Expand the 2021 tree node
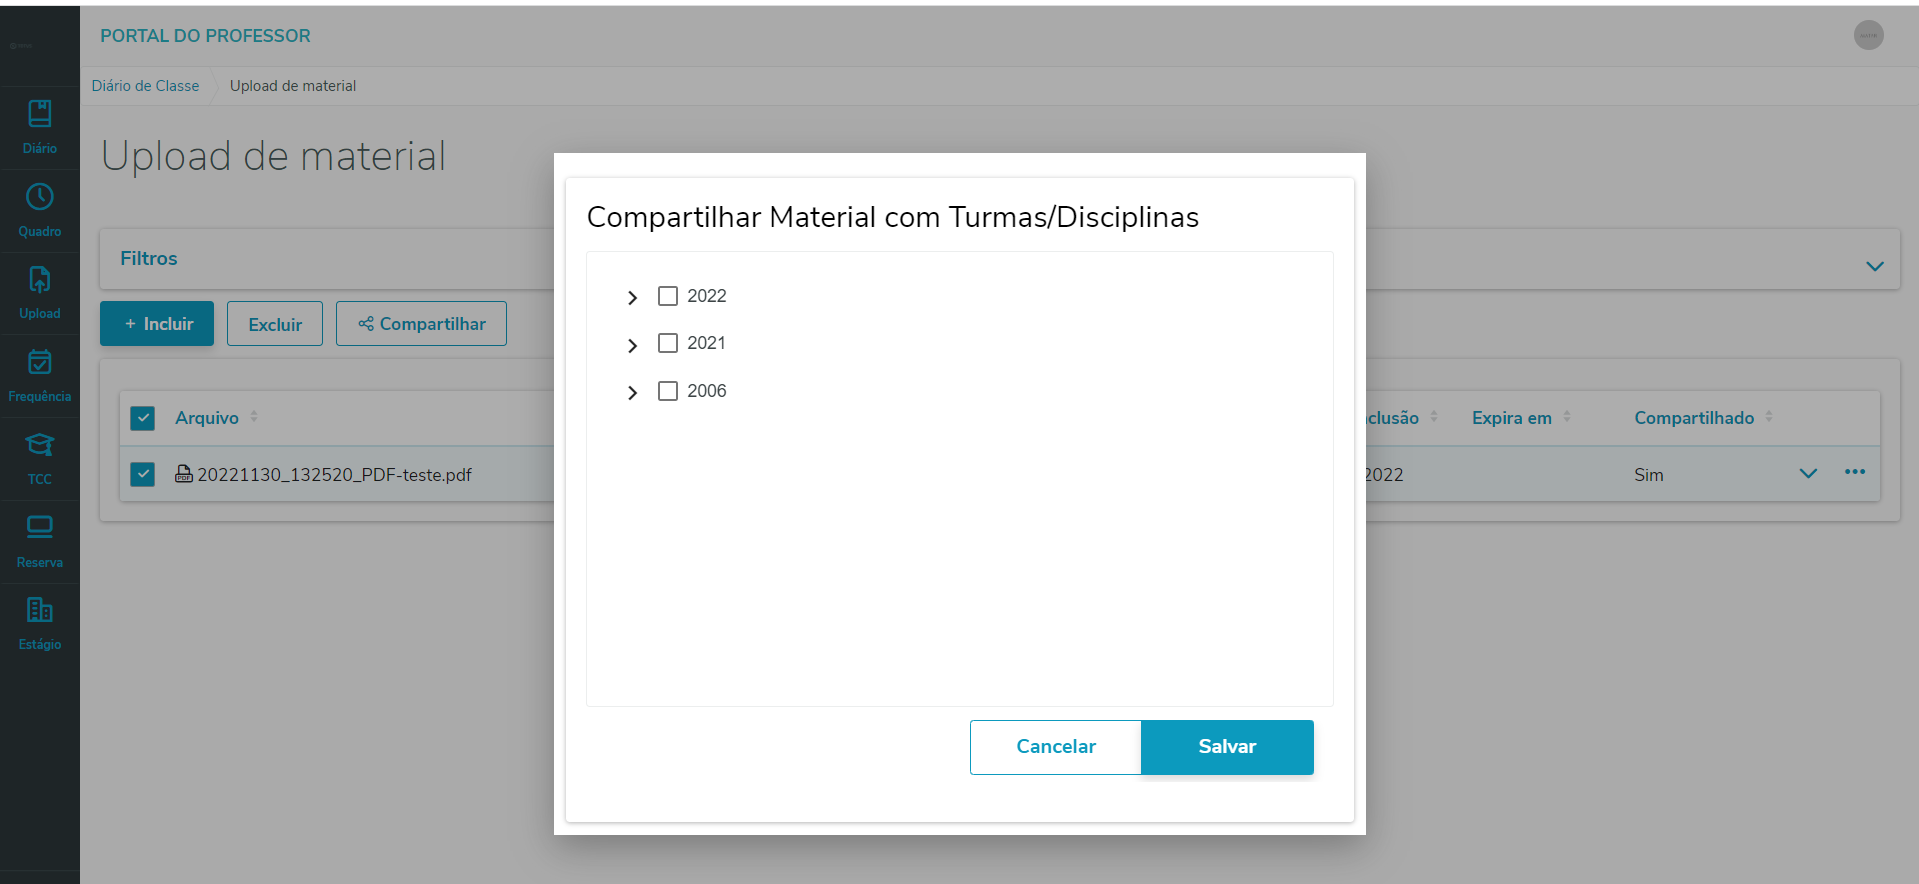1919x884 pixels. click(632, 346)
